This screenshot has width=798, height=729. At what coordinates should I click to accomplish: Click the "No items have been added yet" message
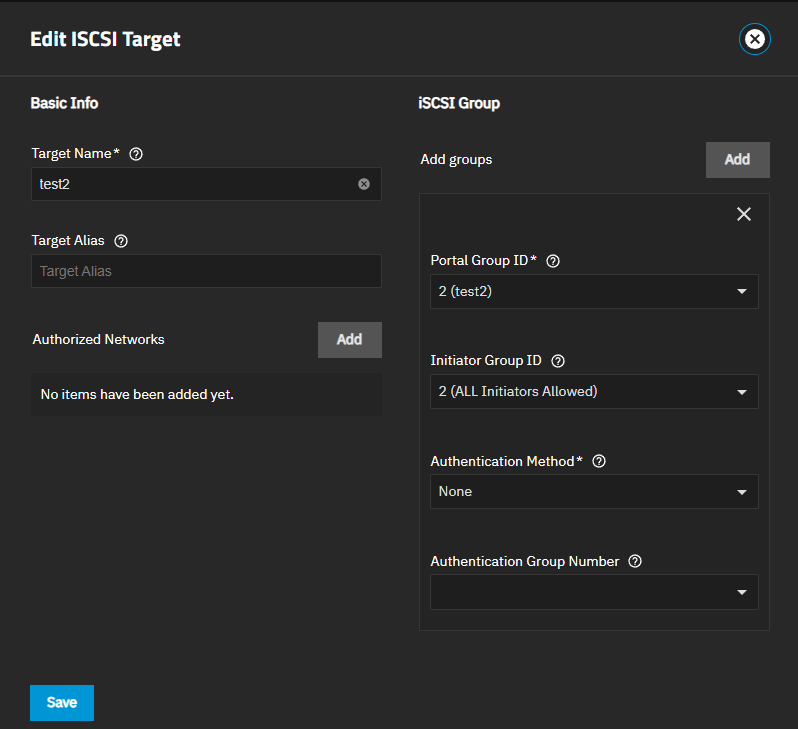click(x=137, y=395)
